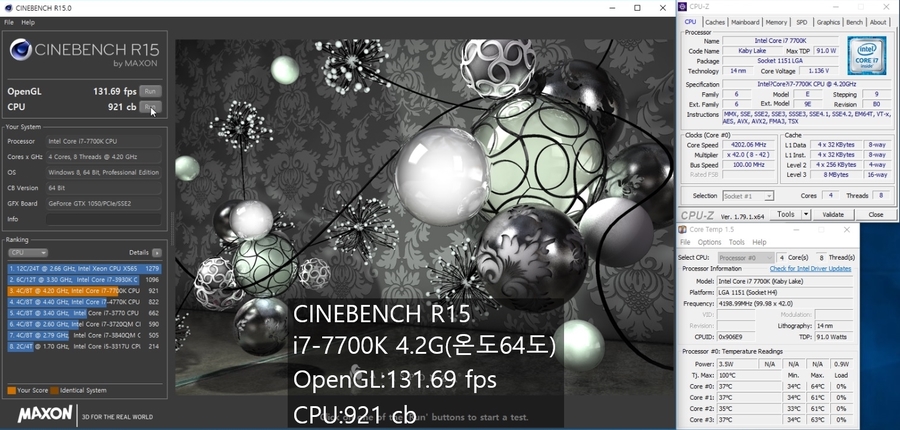Run the OpenGL benchmark test
The height and width of the screenshot is (430, 900).
click(150, 91)
